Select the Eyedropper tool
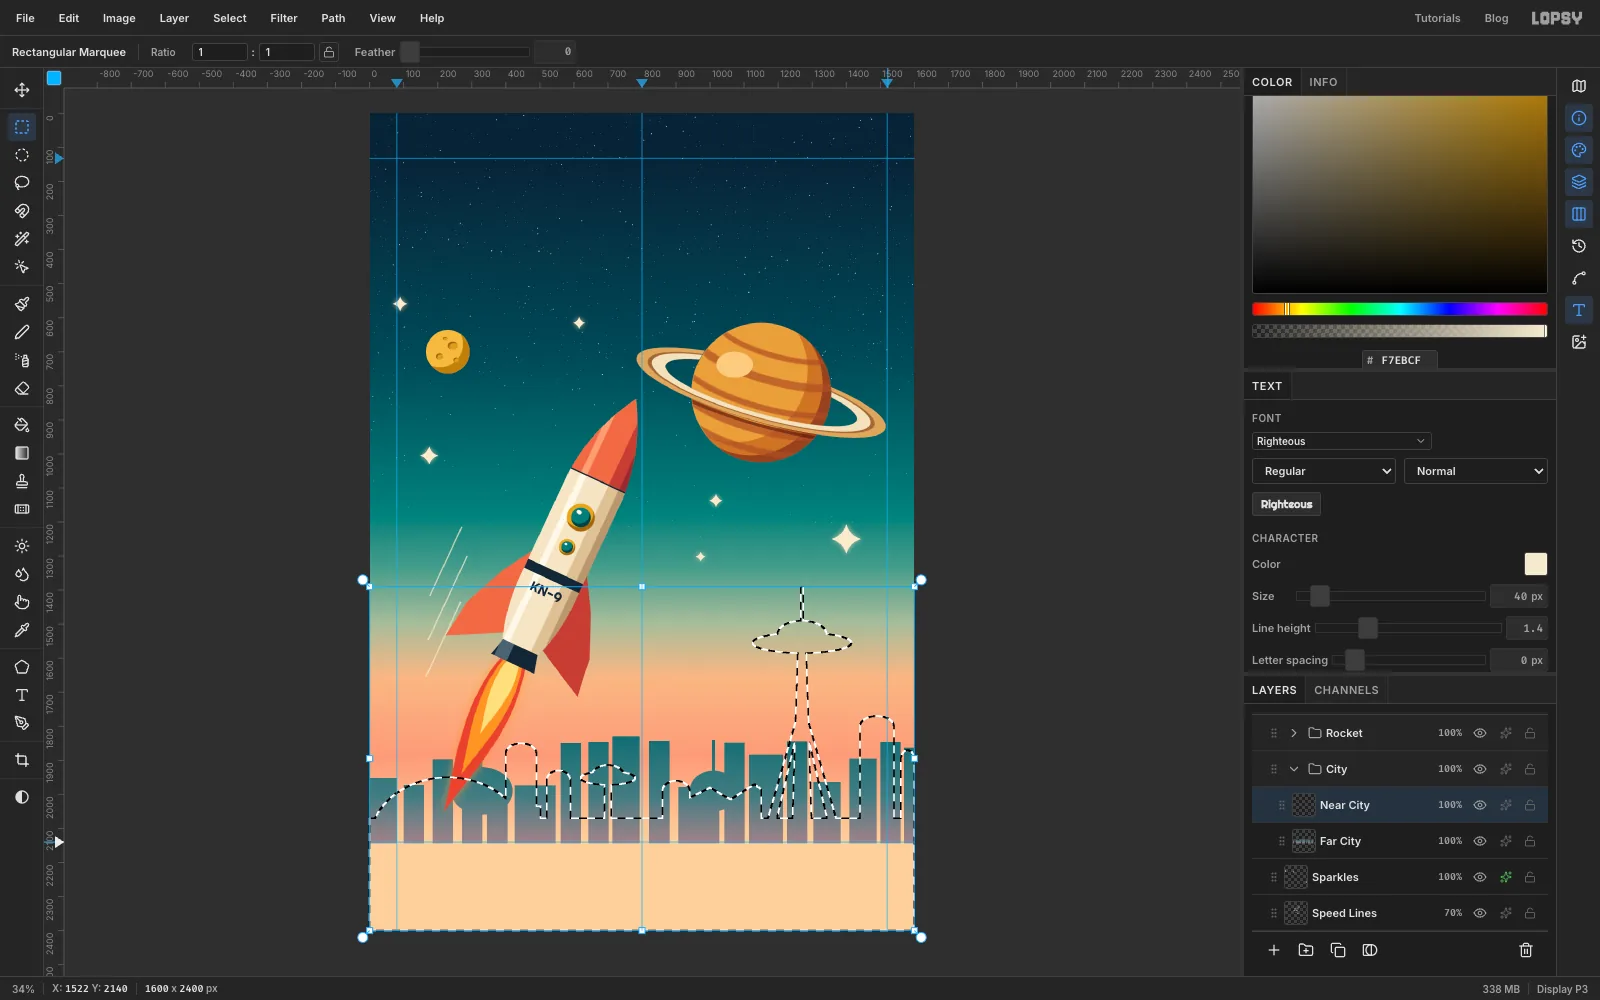The width and height of the screenshot is (1600, 1000). point(22,630)
